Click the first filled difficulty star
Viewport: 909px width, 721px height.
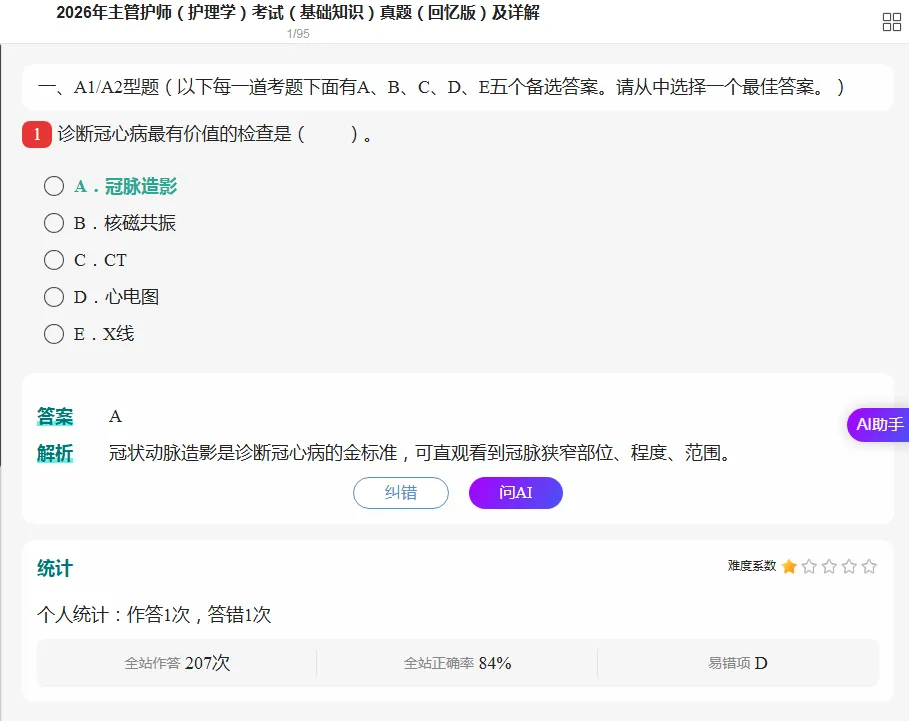click(x=789, y=566)
